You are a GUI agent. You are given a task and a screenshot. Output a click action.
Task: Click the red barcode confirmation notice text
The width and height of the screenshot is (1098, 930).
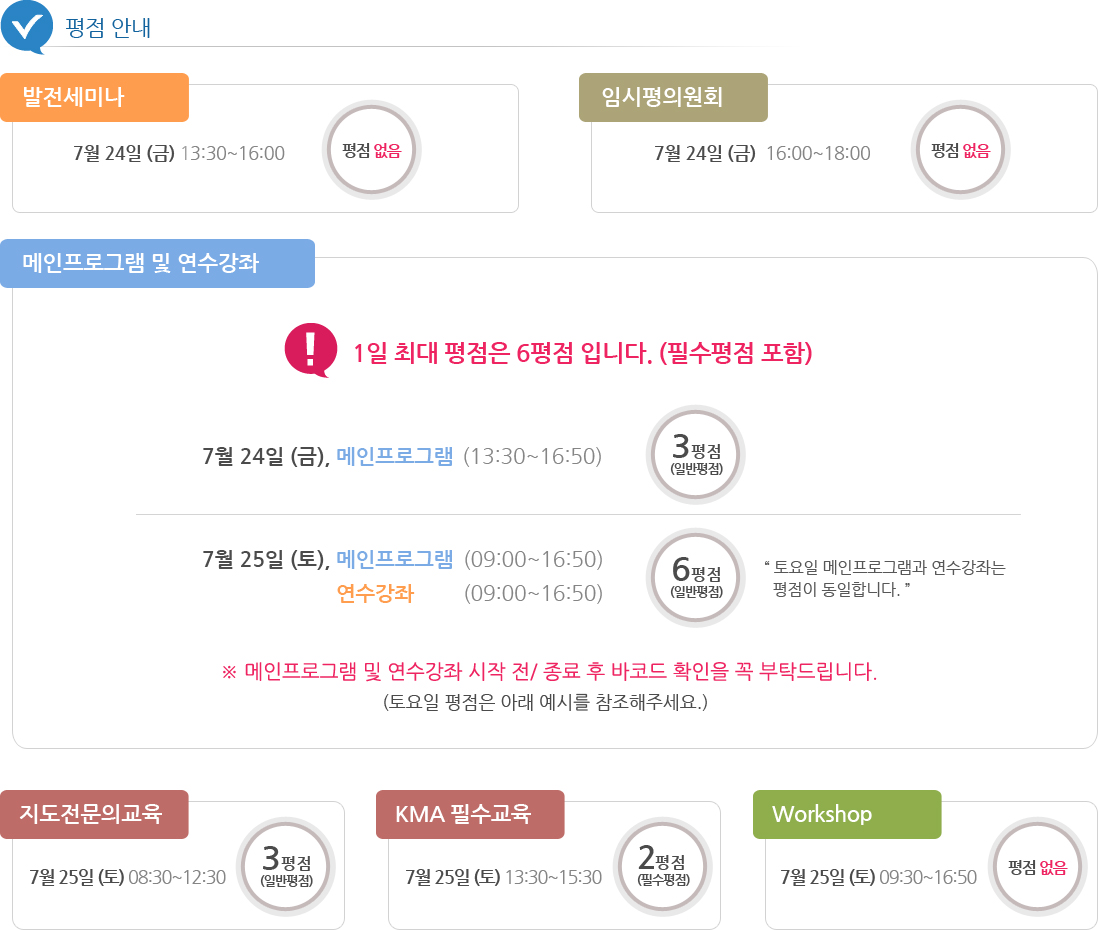tap(548, 672)
